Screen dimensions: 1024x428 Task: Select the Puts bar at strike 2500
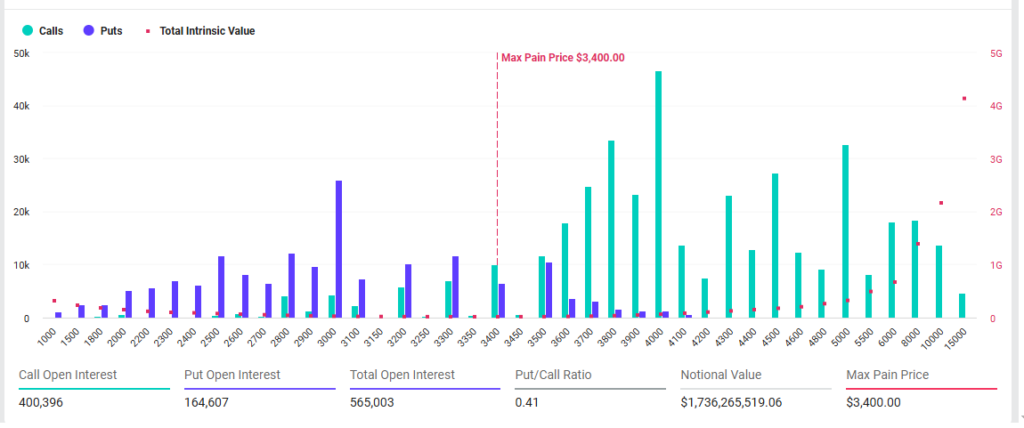tap(221, 287)
